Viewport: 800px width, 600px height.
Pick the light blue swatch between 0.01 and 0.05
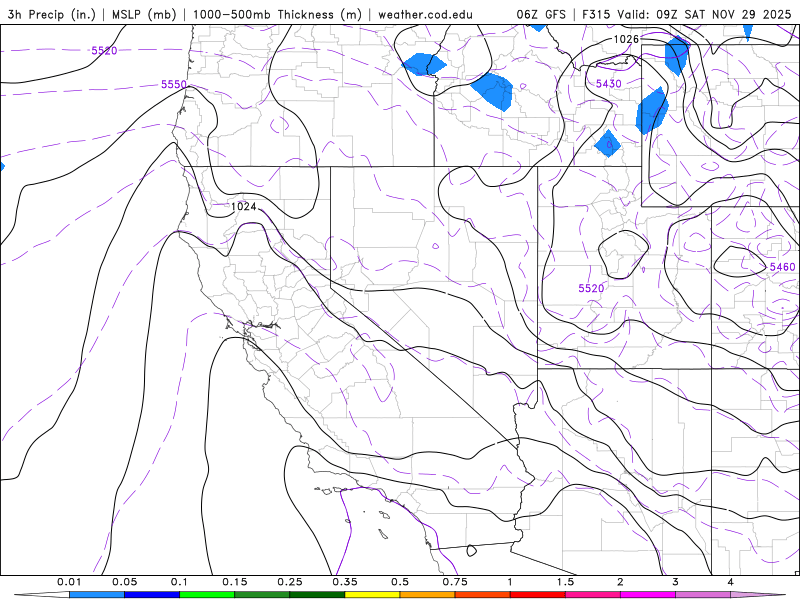tap(97, 595)
